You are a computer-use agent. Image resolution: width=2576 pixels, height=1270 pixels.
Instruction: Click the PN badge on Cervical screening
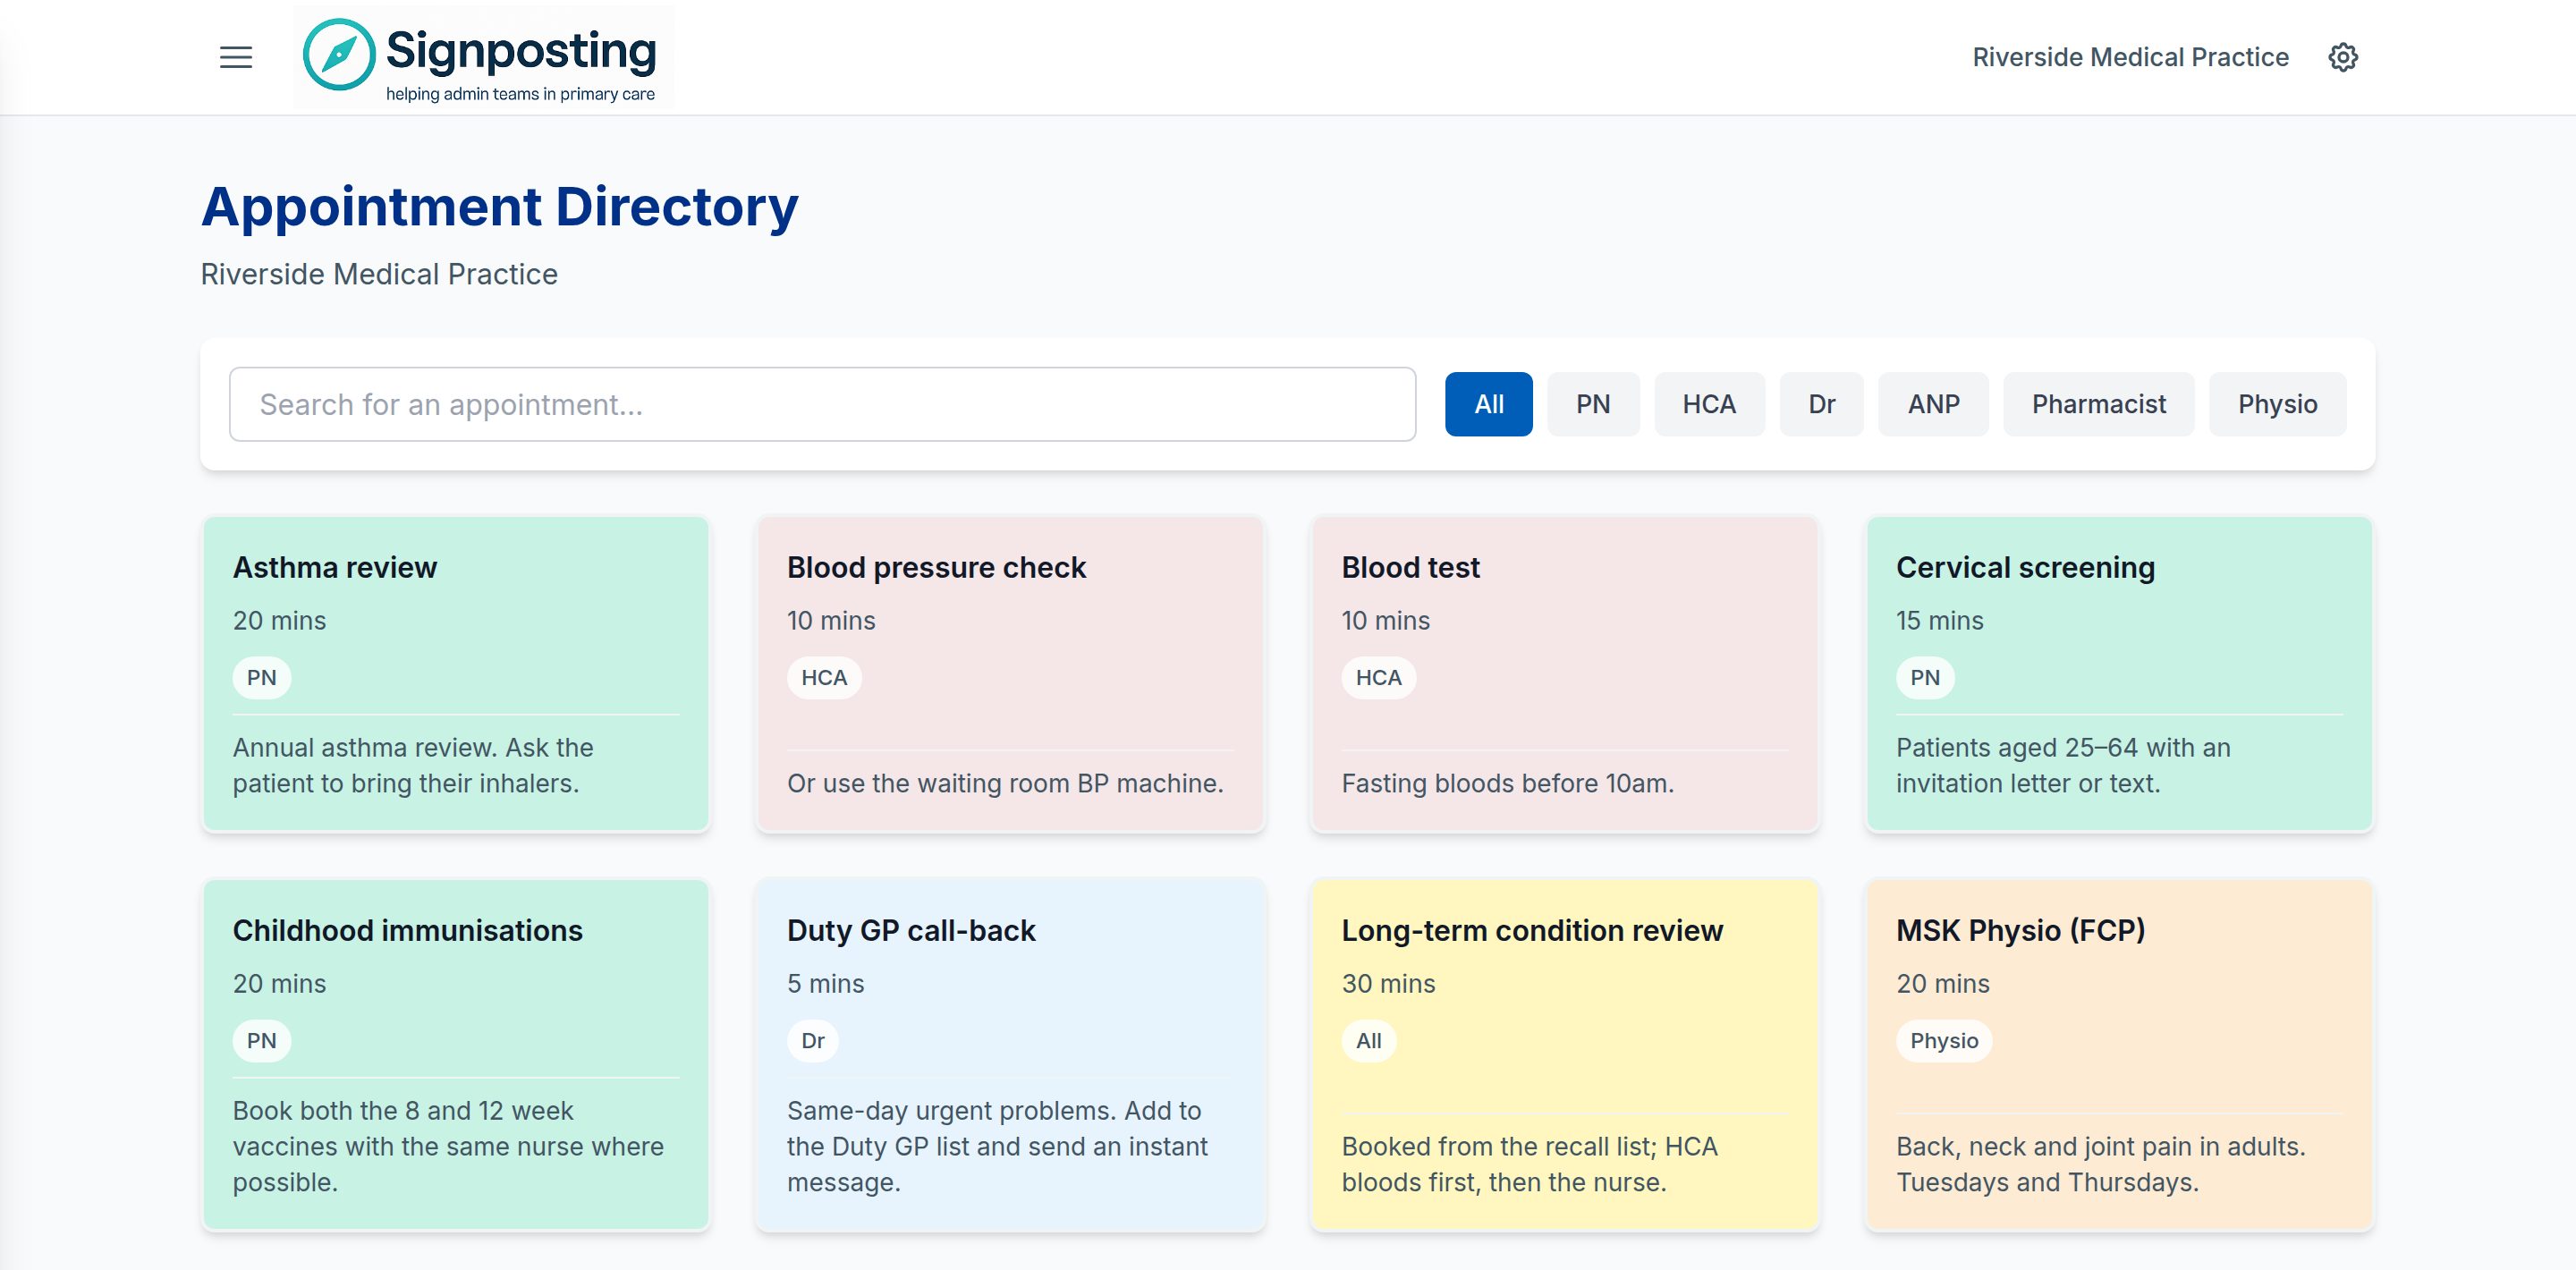pyautogui.click(x=1925, y=677)
